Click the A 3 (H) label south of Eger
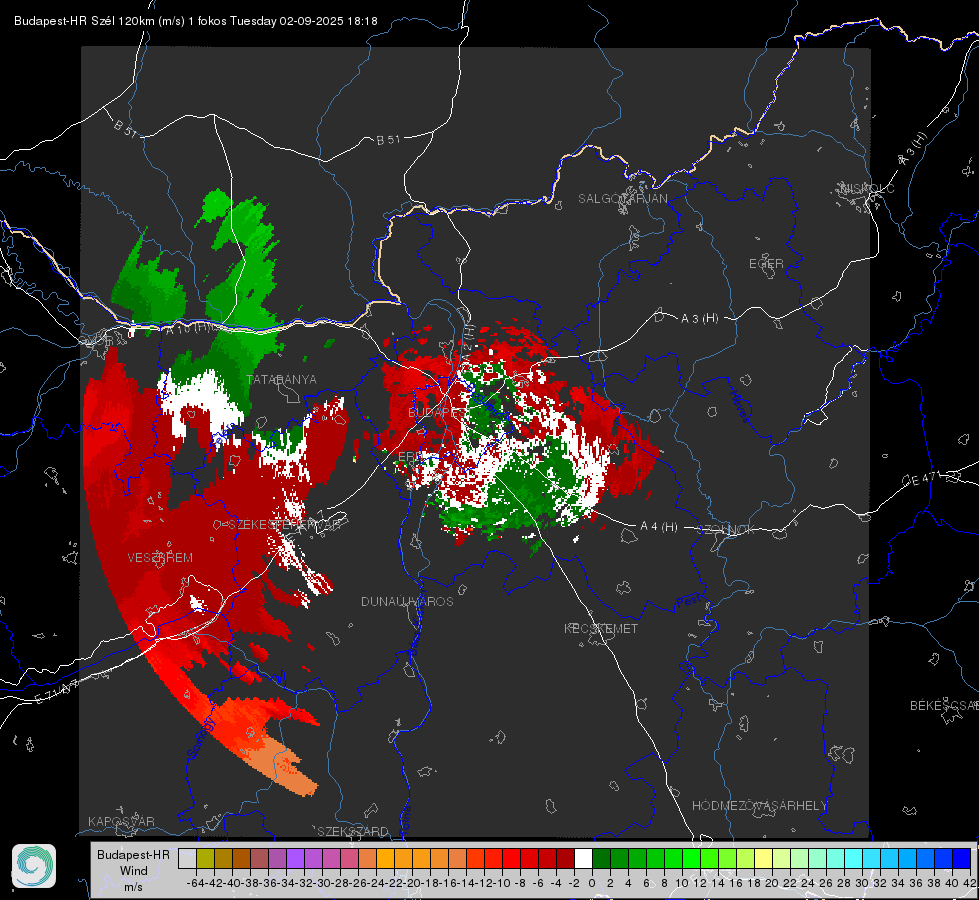This screenshot has width=979, height=900. [699, 318]
